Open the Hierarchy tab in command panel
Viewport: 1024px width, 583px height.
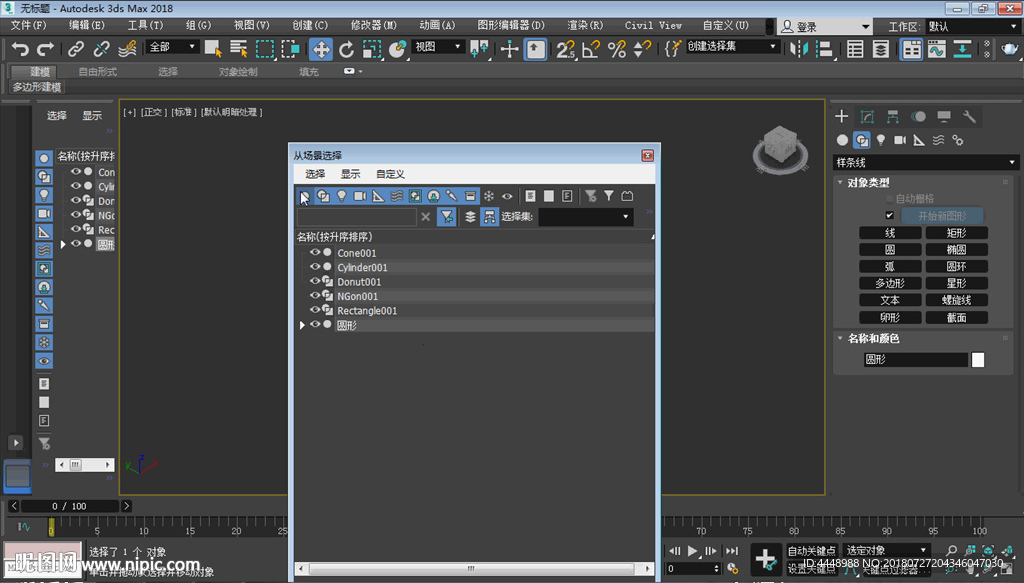(x=893, y=117)
